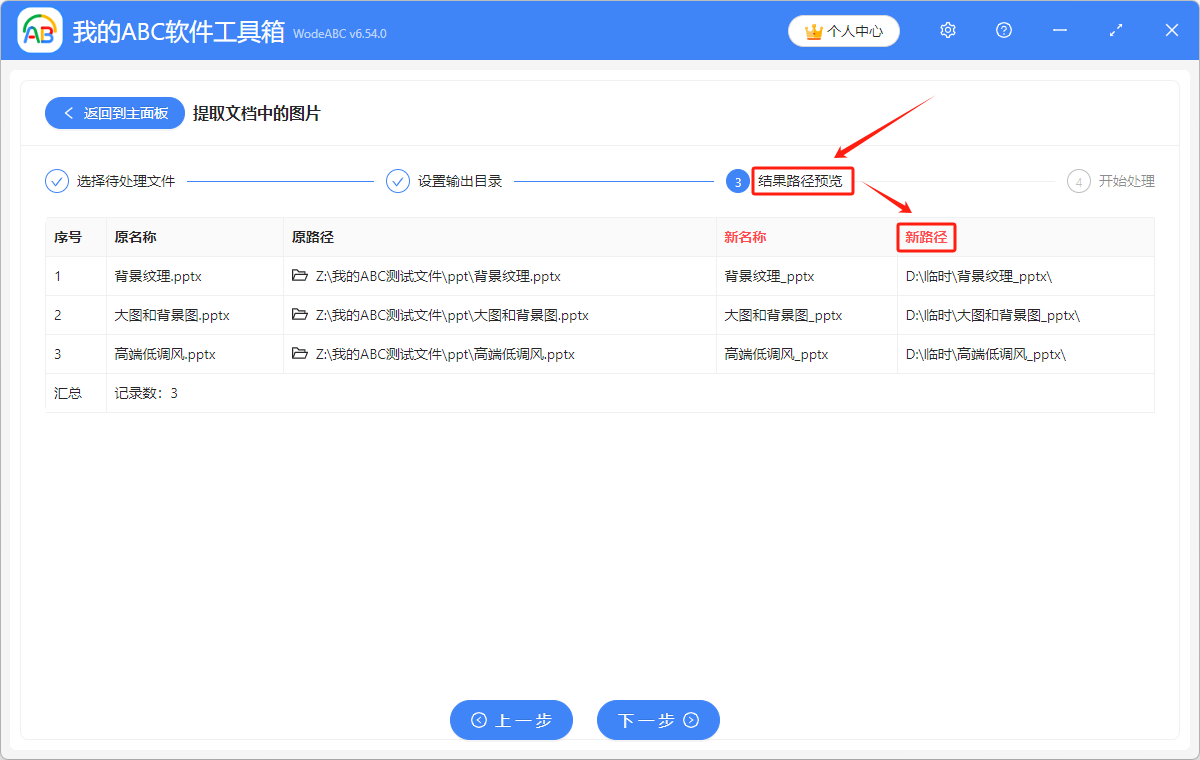Select step 结果路径预览 in the progress bar
Image resolution: width=1200 pixels, height=760 pixels.
point(803,181)
